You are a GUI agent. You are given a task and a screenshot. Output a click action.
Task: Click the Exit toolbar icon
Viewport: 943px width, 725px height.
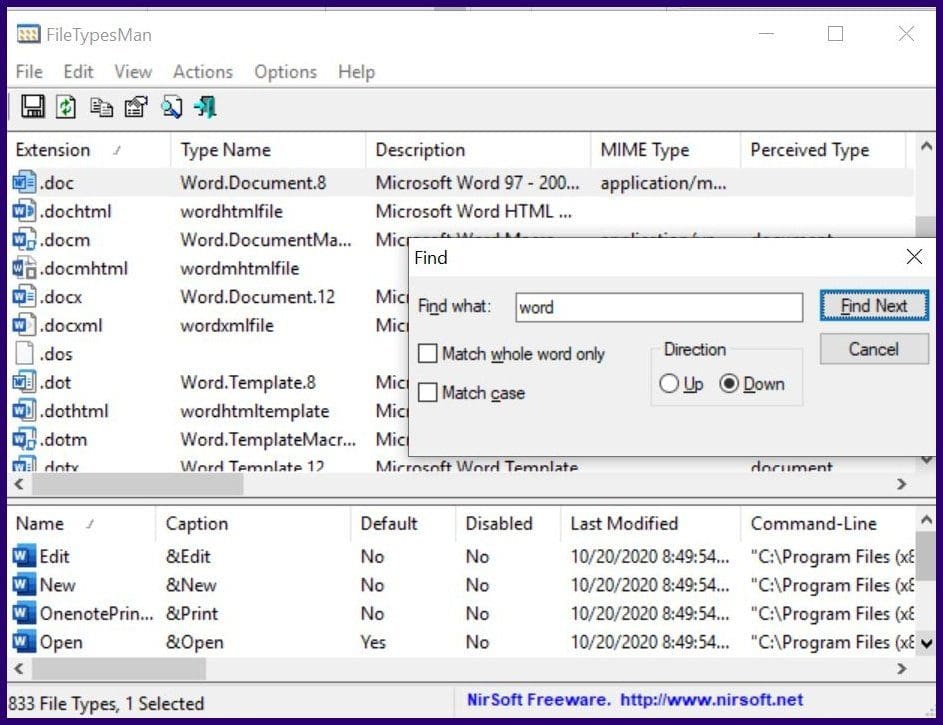[205, 107]
